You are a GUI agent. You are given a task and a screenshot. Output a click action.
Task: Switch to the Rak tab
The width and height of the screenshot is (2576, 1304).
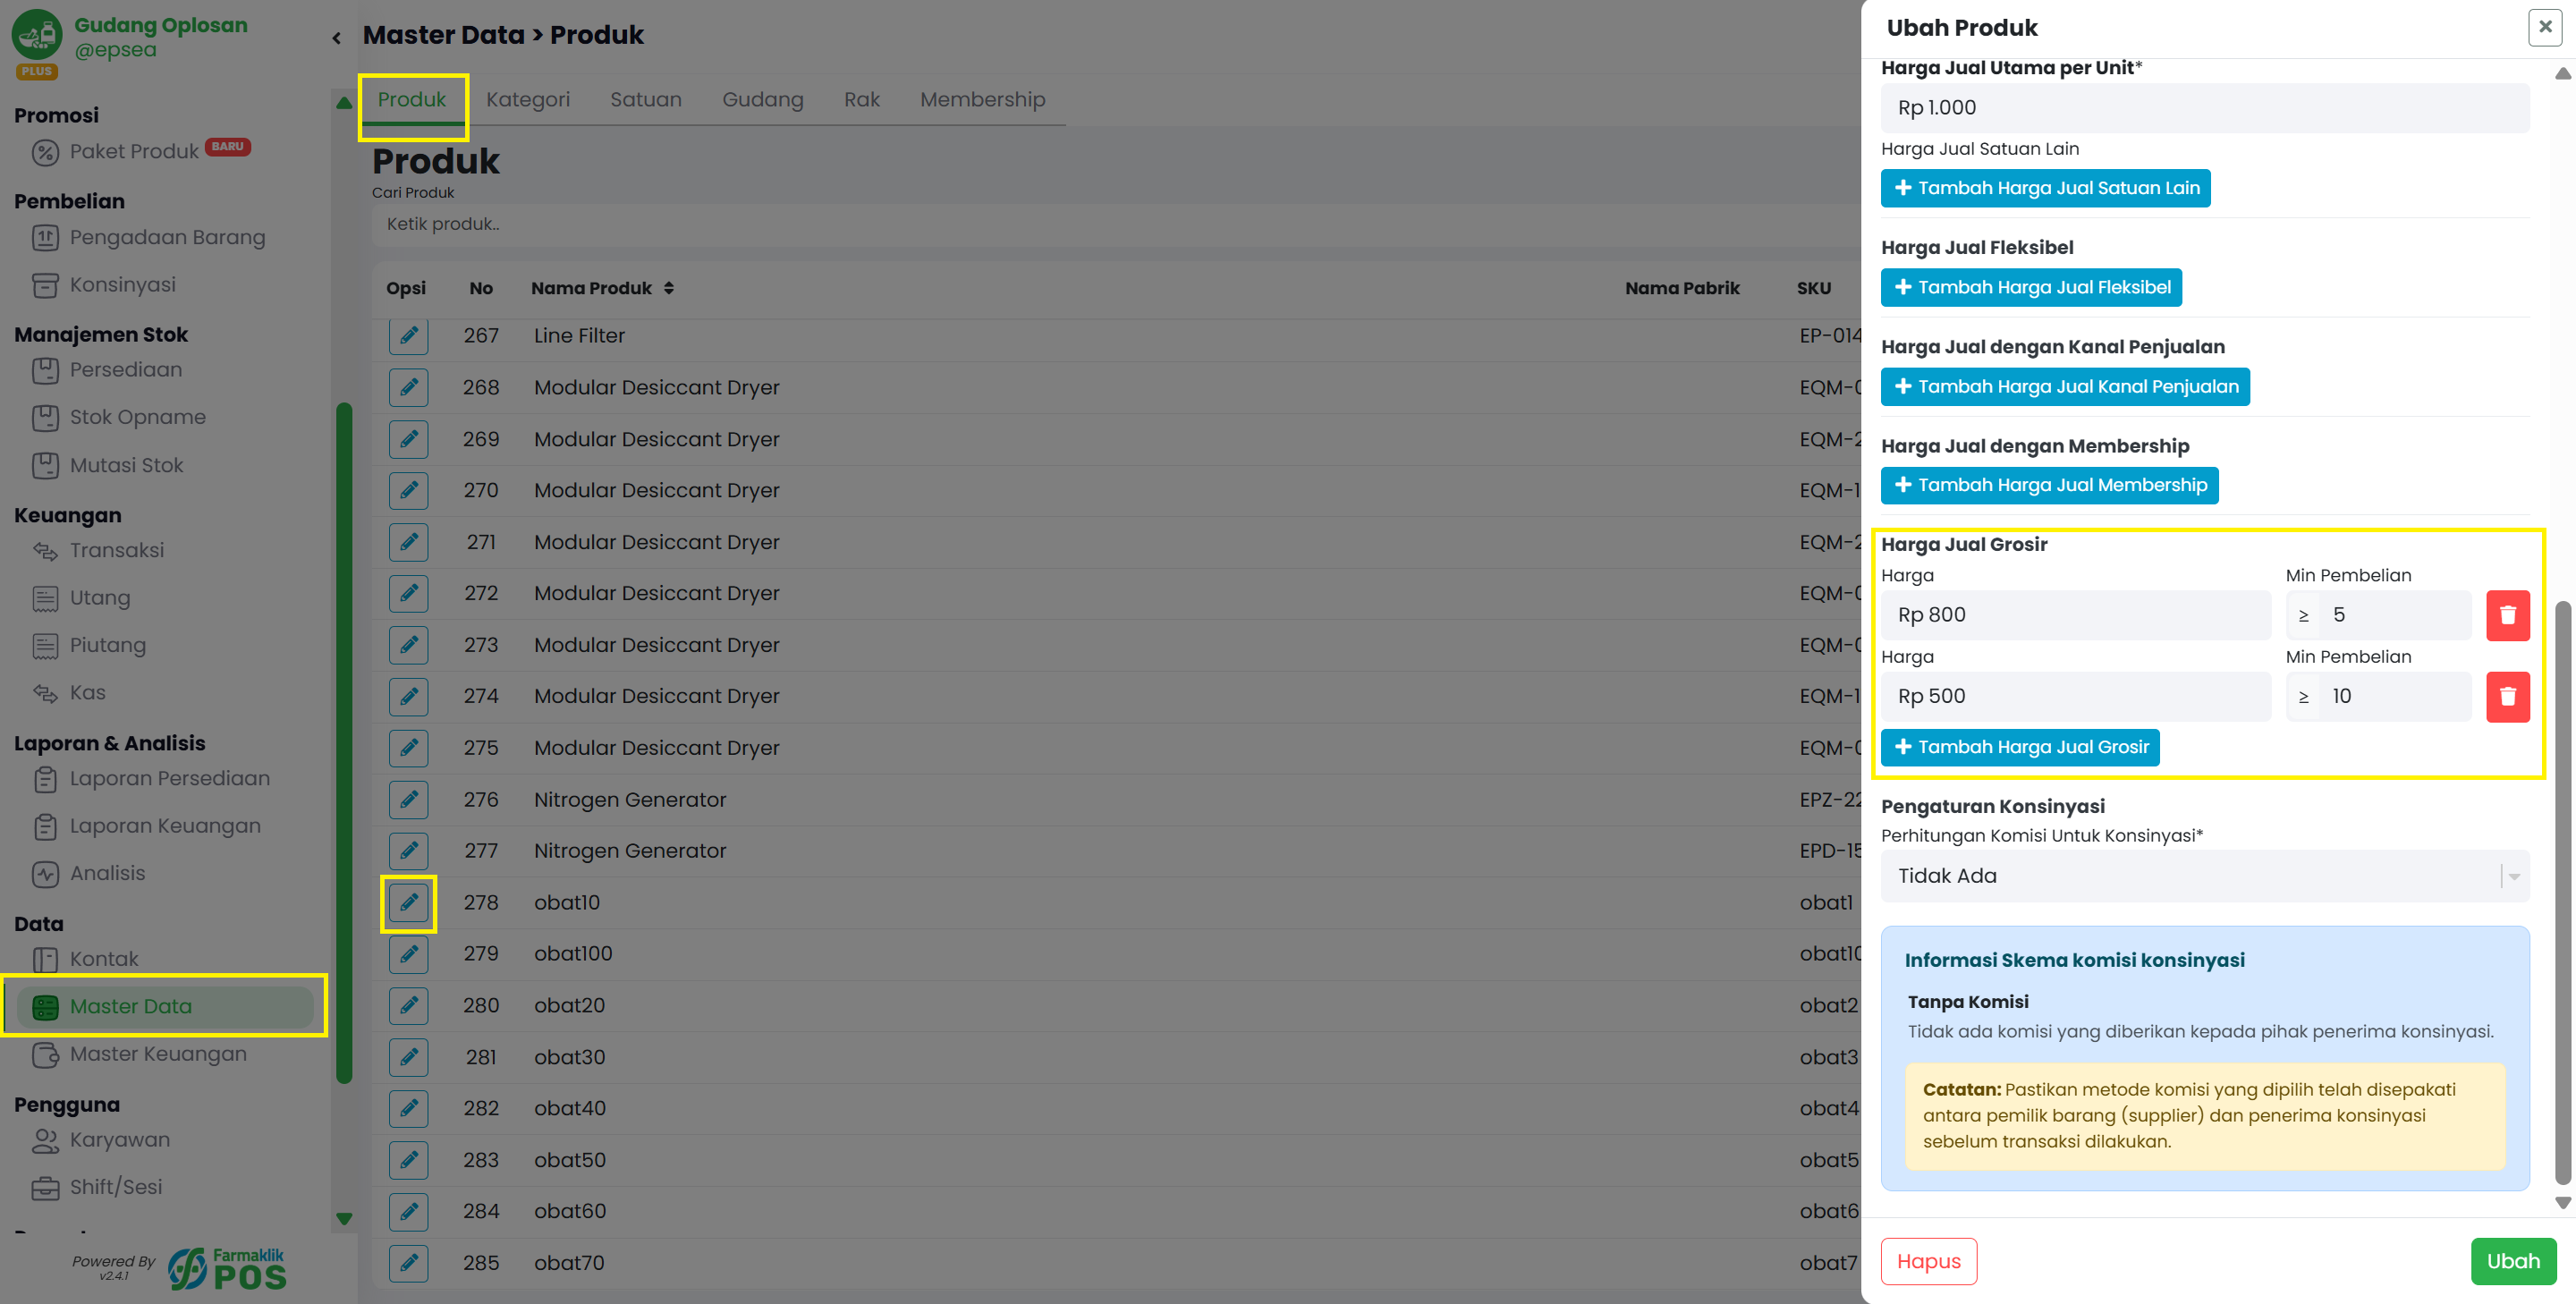861,100
